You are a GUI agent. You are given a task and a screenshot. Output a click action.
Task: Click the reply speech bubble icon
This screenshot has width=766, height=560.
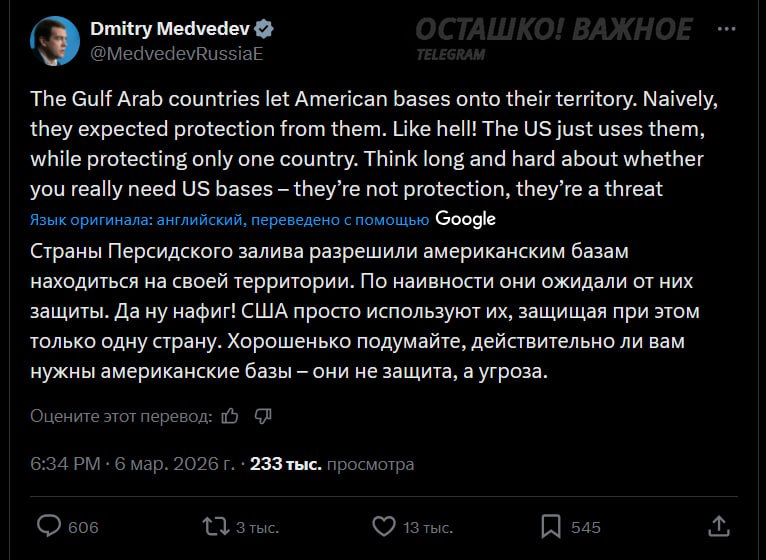tap(50, 526)
